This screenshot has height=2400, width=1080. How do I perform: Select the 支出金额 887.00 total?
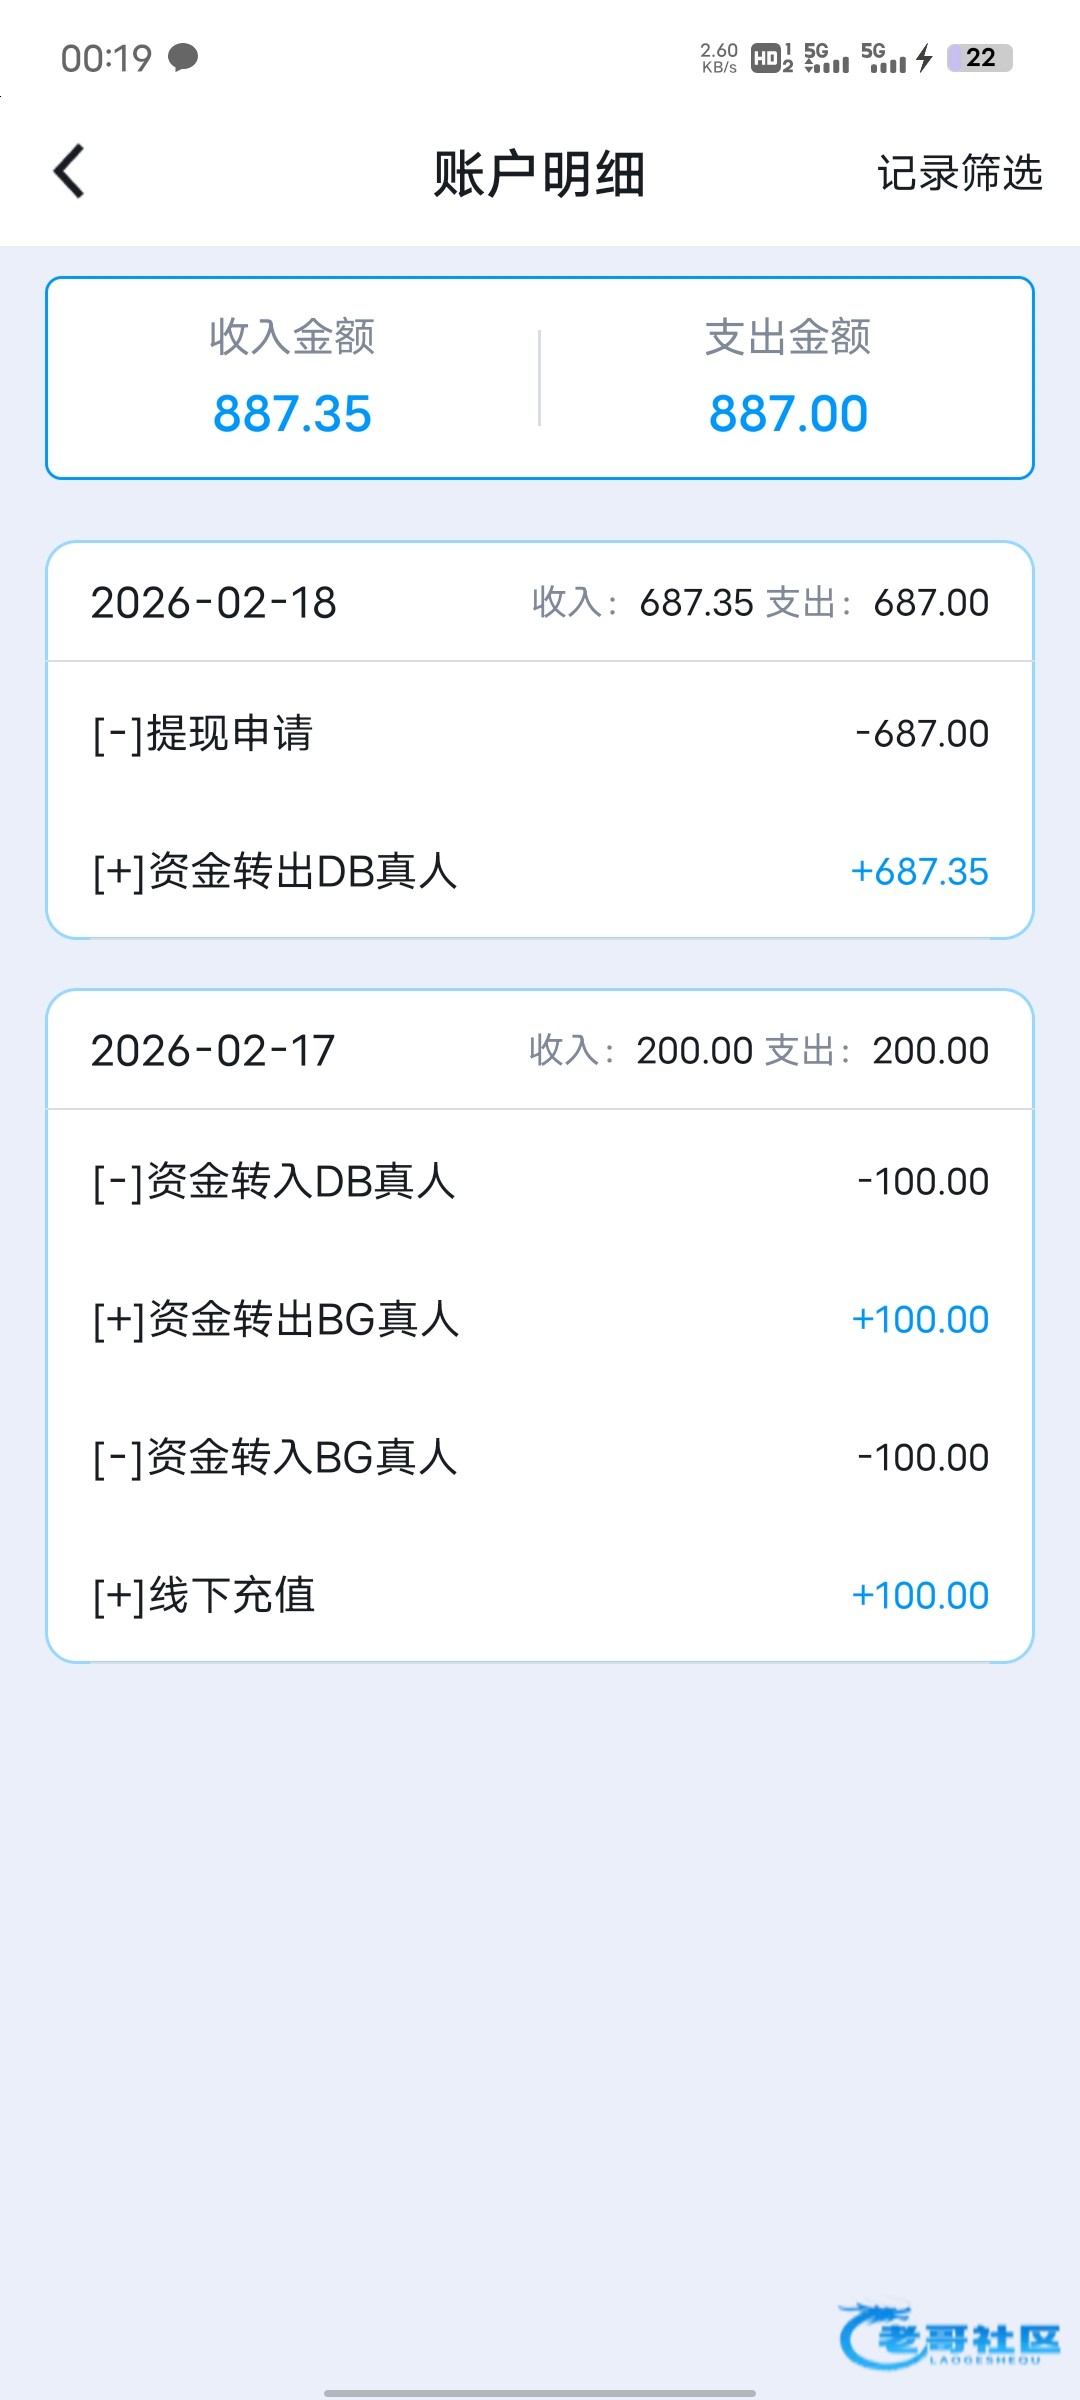pyautogui.click(x=788, y=378)
